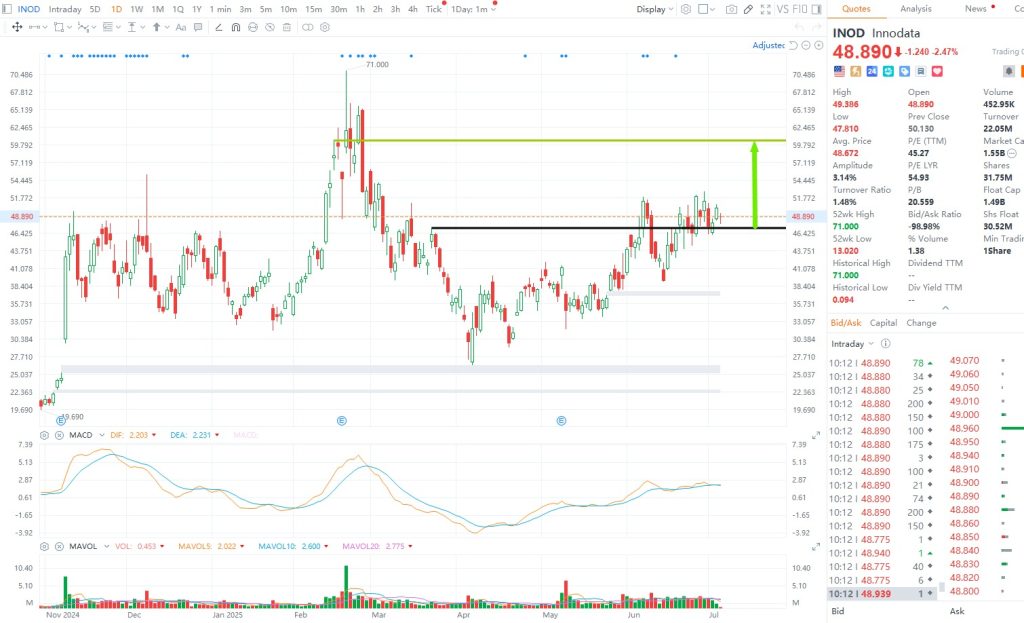Take a chart screenshot with camera icon
This screenshot has width=1024, height=623.
coord(732,9)
